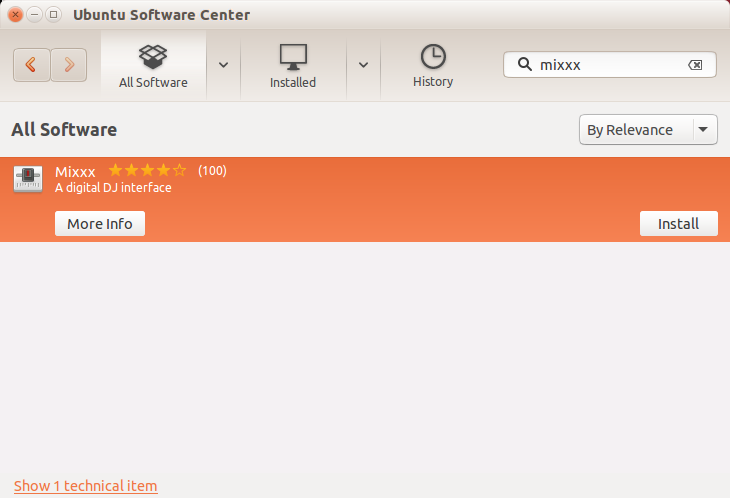Open the History section
The width and height of the screenshot is (730, 498).
point(433,65)
